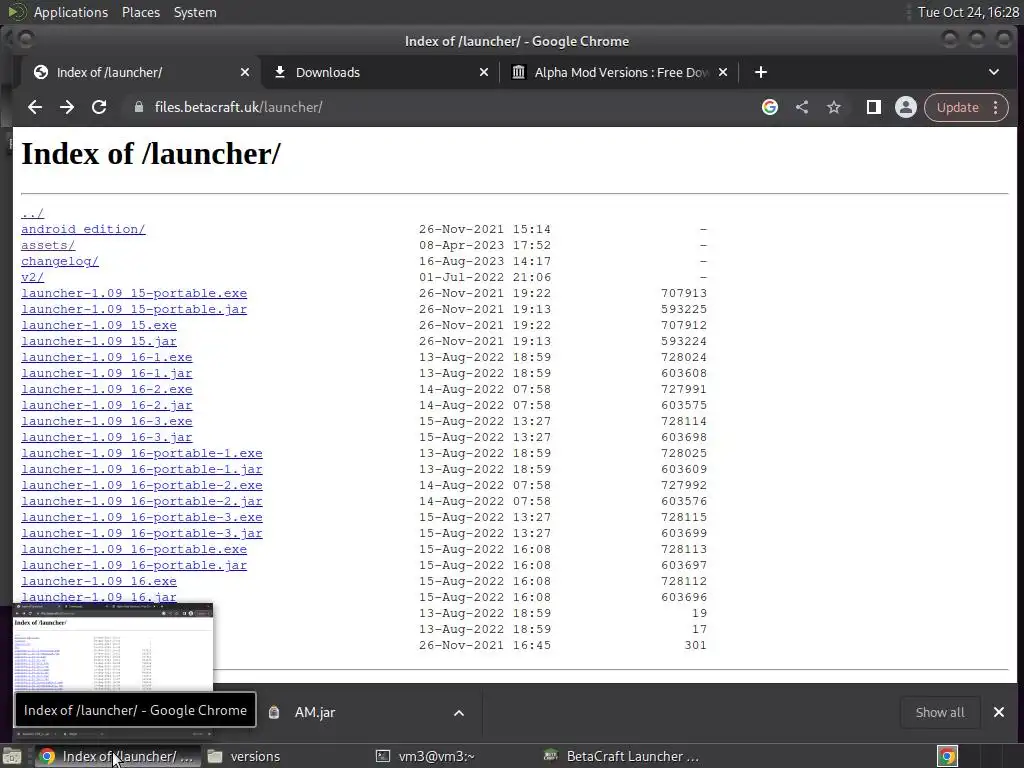Download launcher-1.09_16-2.jar
Screen dimensions: 1024x768
[x=106, y=406]
